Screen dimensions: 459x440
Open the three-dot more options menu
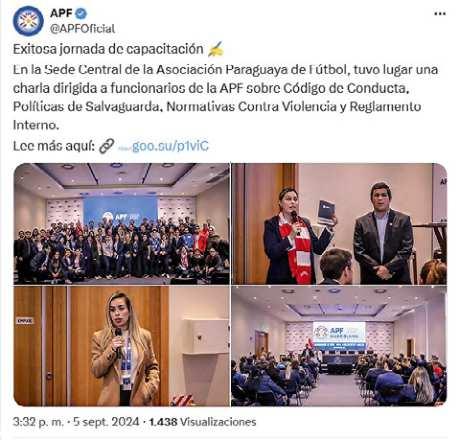point(440,14)
